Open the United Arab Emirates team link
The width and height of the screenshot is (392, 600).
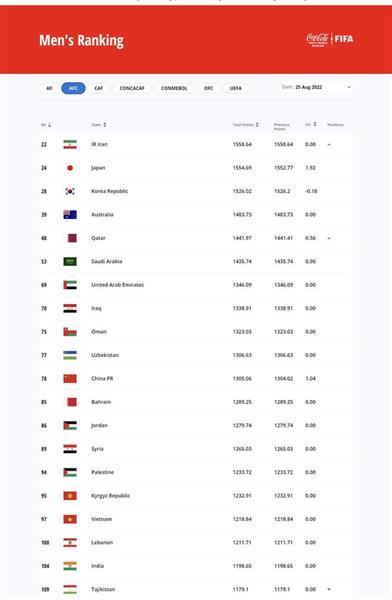tap(118, 285)
